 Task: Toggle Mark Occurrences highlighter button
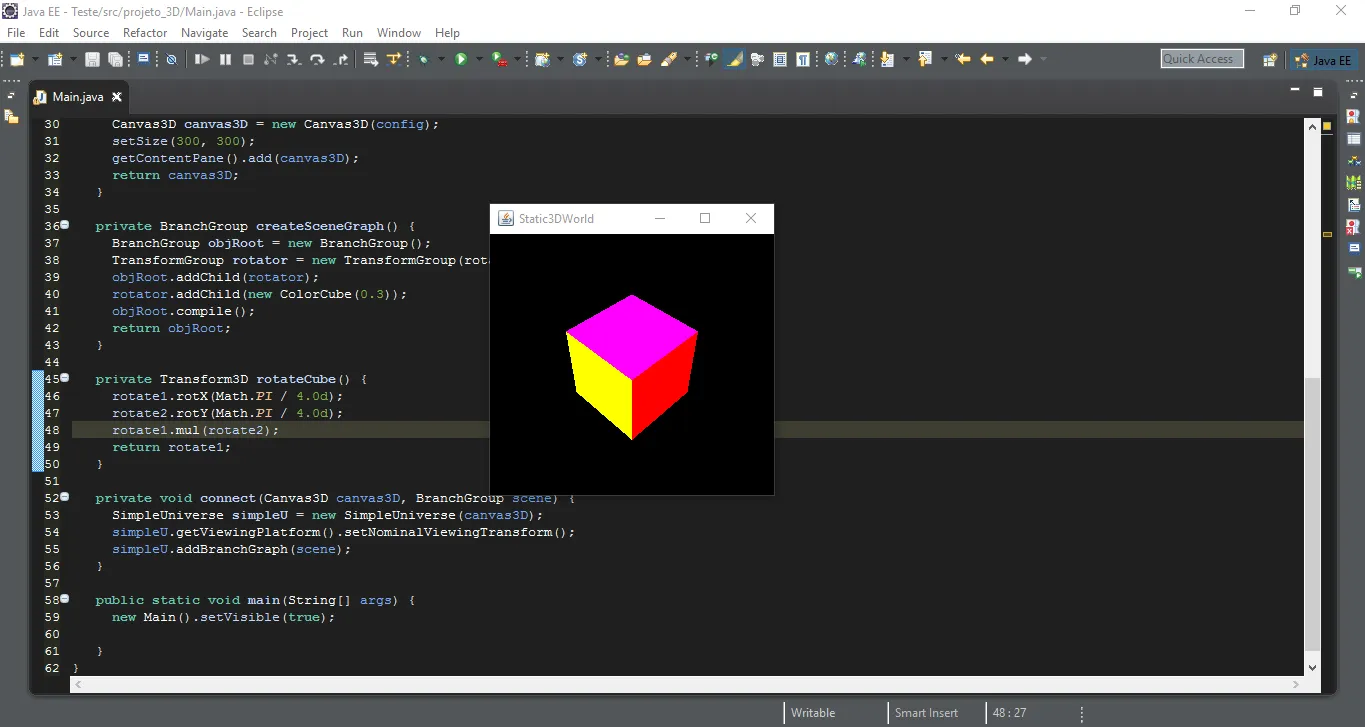point(735,60)
